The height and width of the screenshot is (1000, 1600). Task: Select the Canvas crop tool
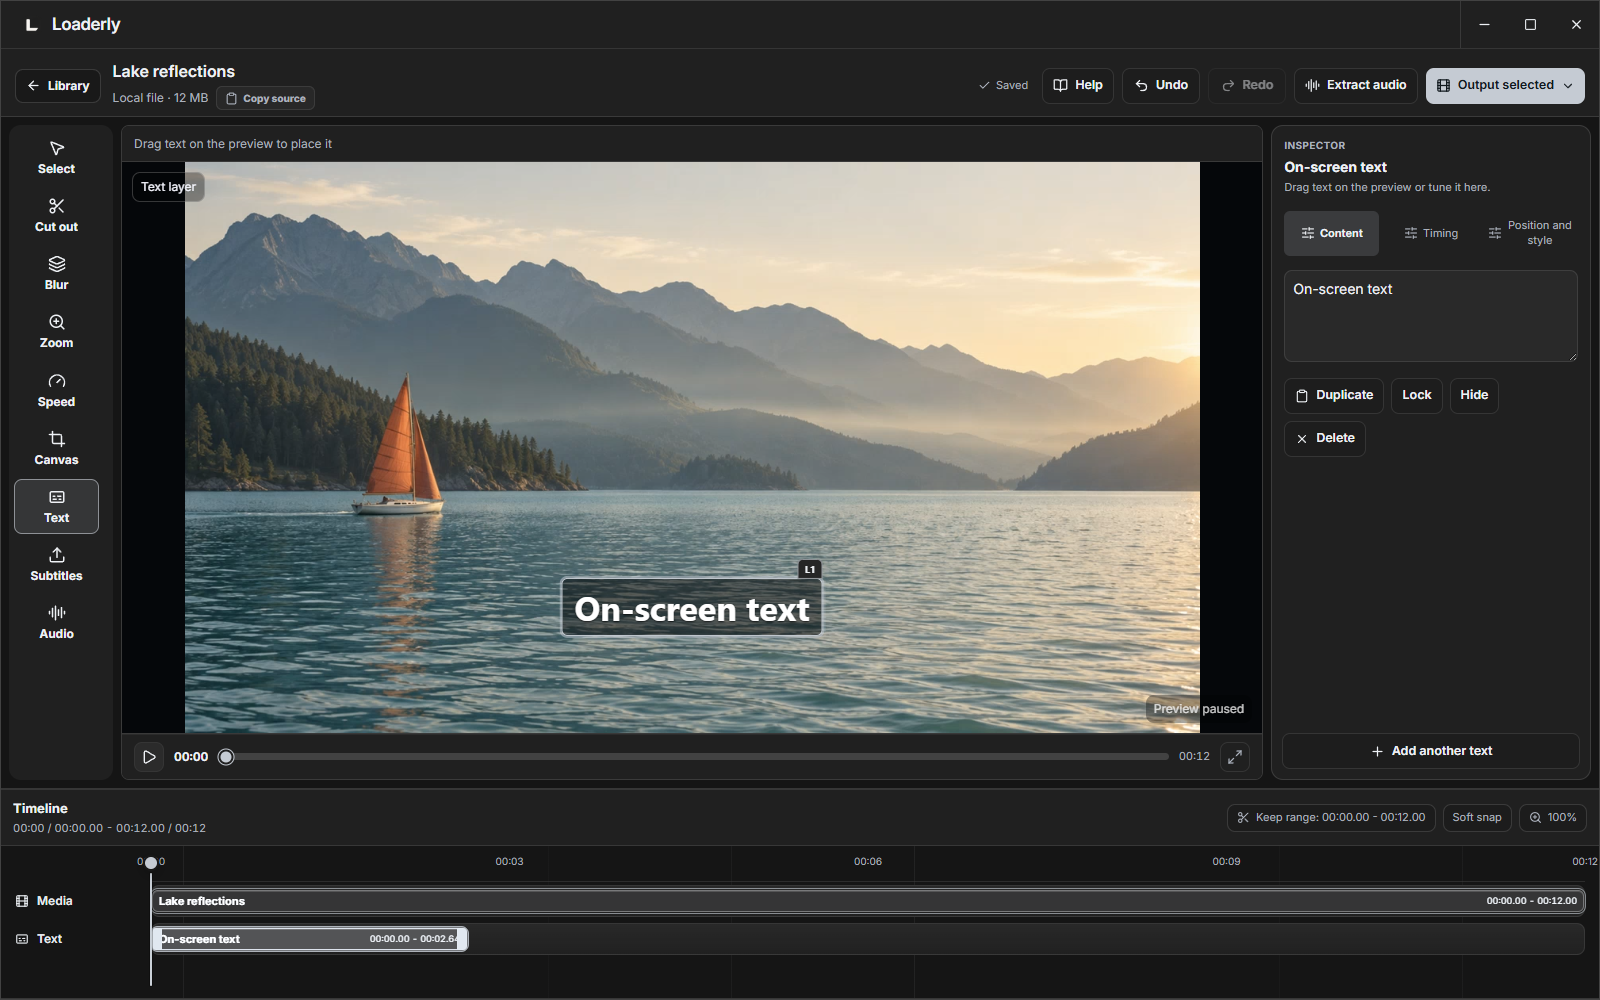pyautogui.click(x=56, y=449)
